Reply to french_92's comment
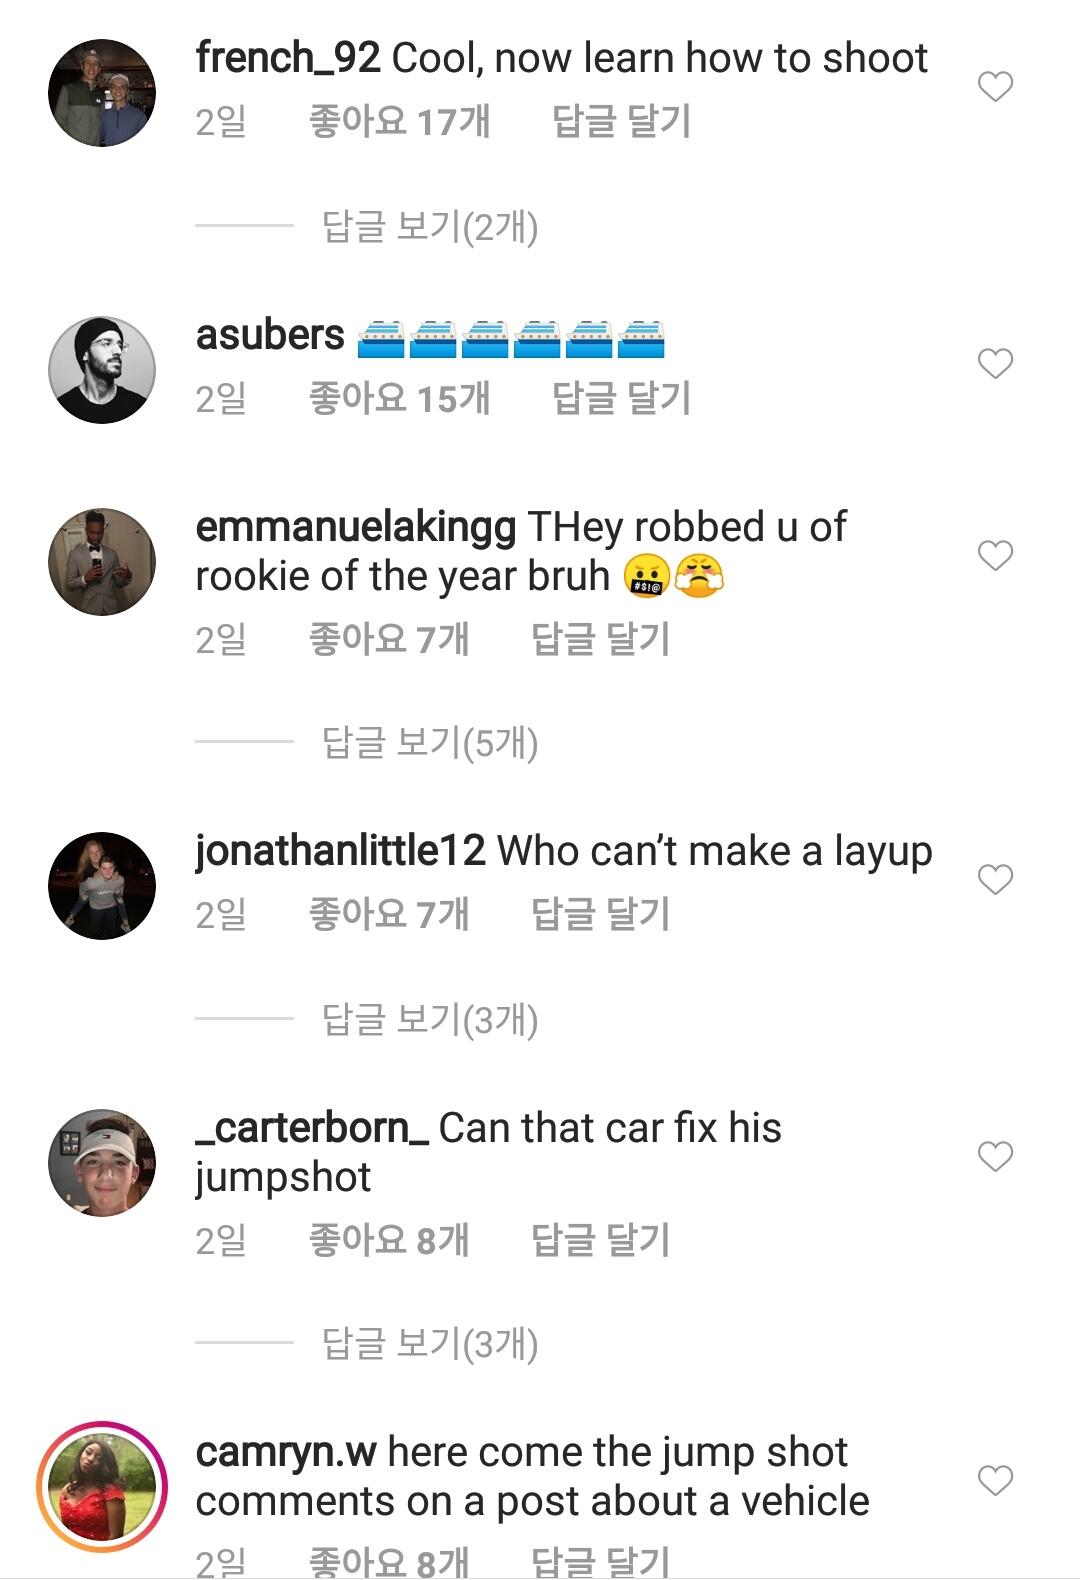Image resolution: width=1080 pixels, height=1580 pixels. (x=621, y=122)
